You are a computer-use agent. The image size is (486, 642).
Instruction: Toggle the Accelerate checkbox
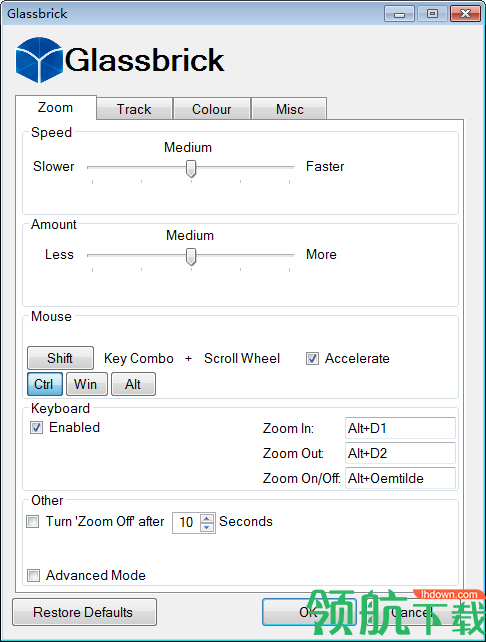(312, 359)
